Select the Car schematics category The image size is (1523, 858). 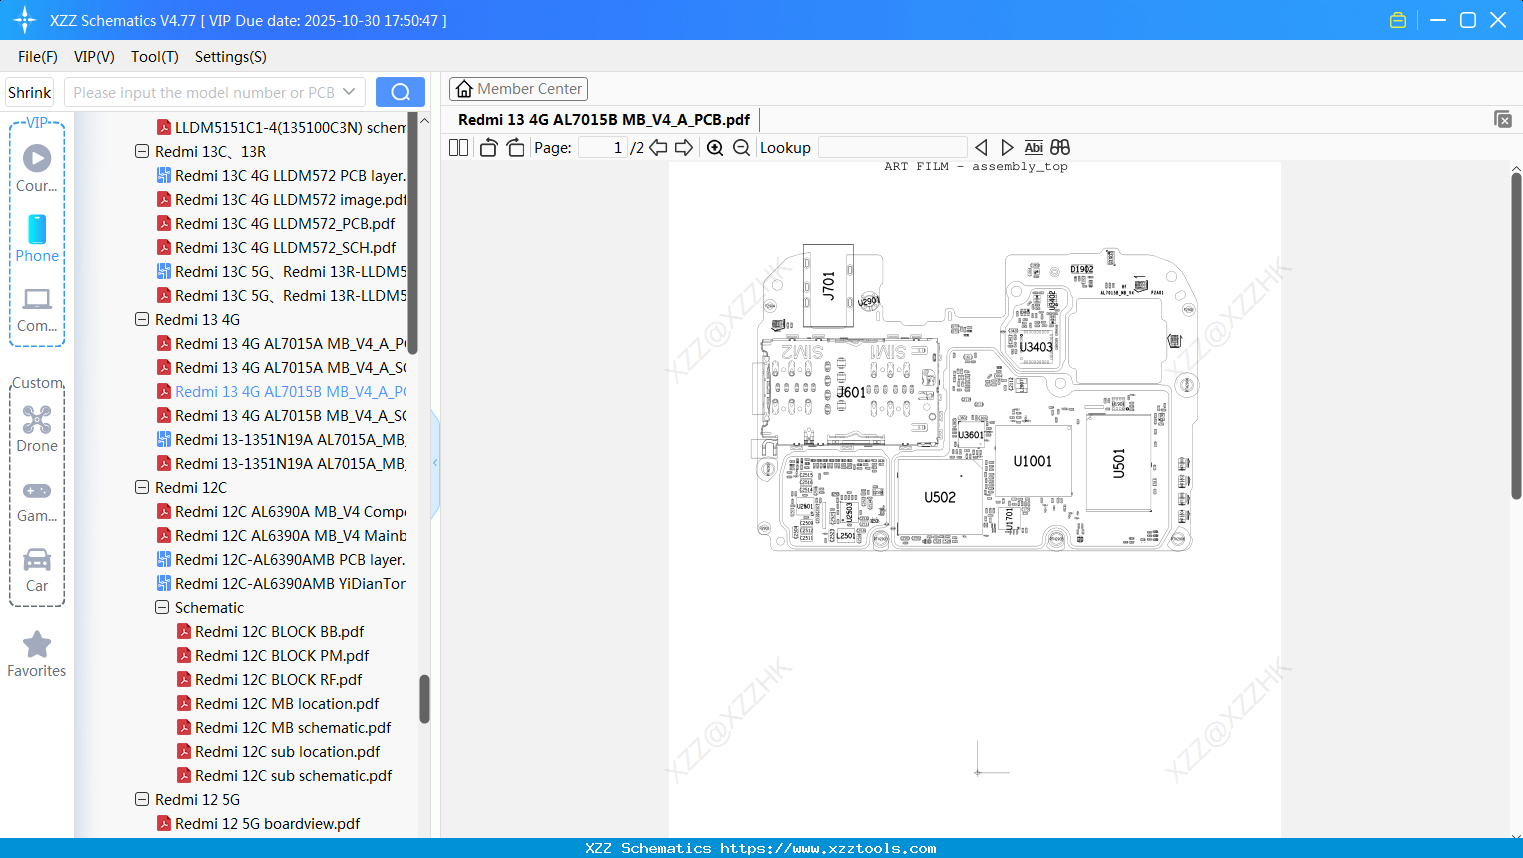point(36,568)
